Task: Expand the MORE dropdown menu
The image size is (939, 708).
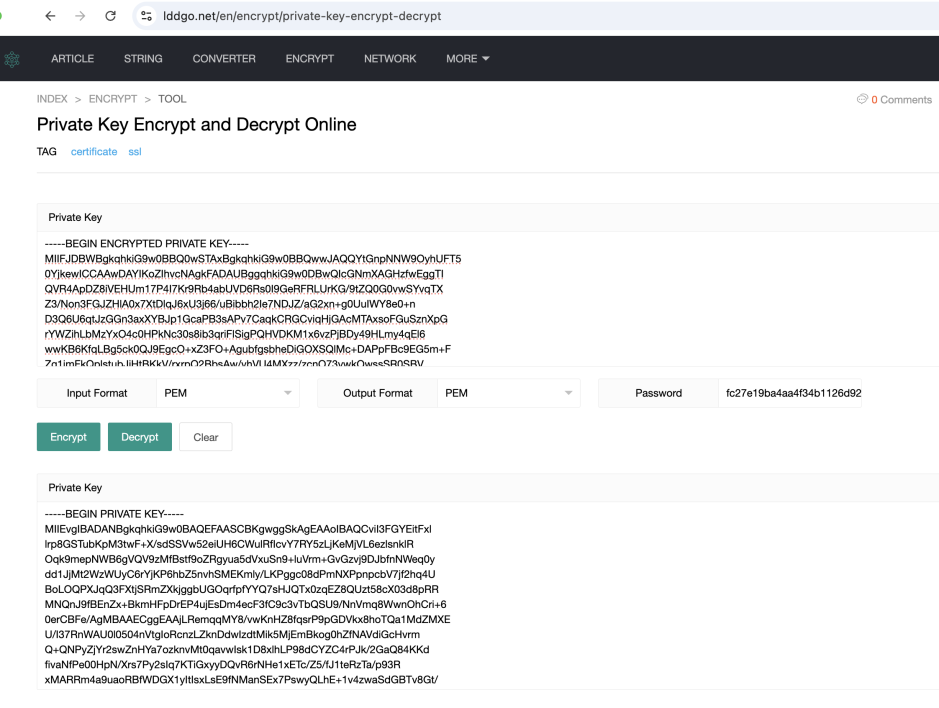Action: click(x=468, y=59)
